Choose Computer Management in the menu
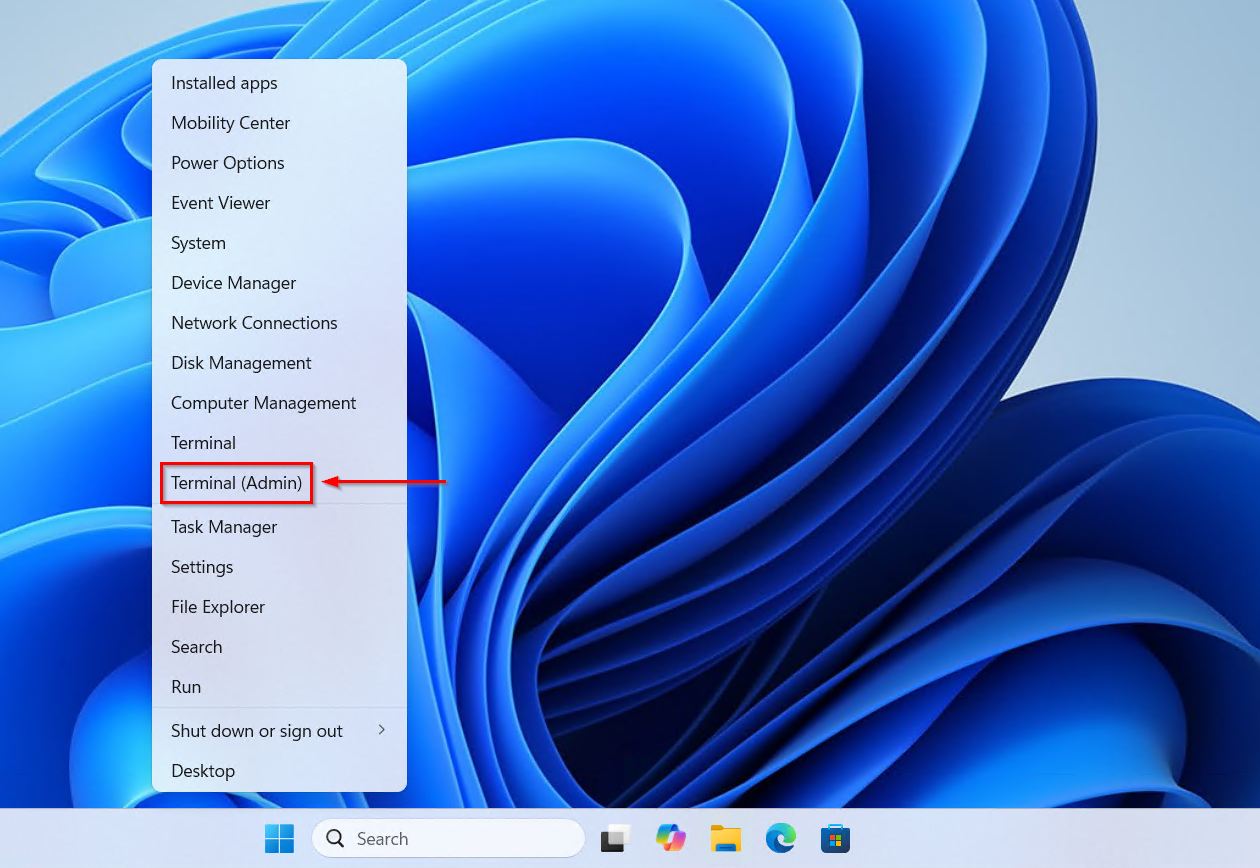 point(263,403)
